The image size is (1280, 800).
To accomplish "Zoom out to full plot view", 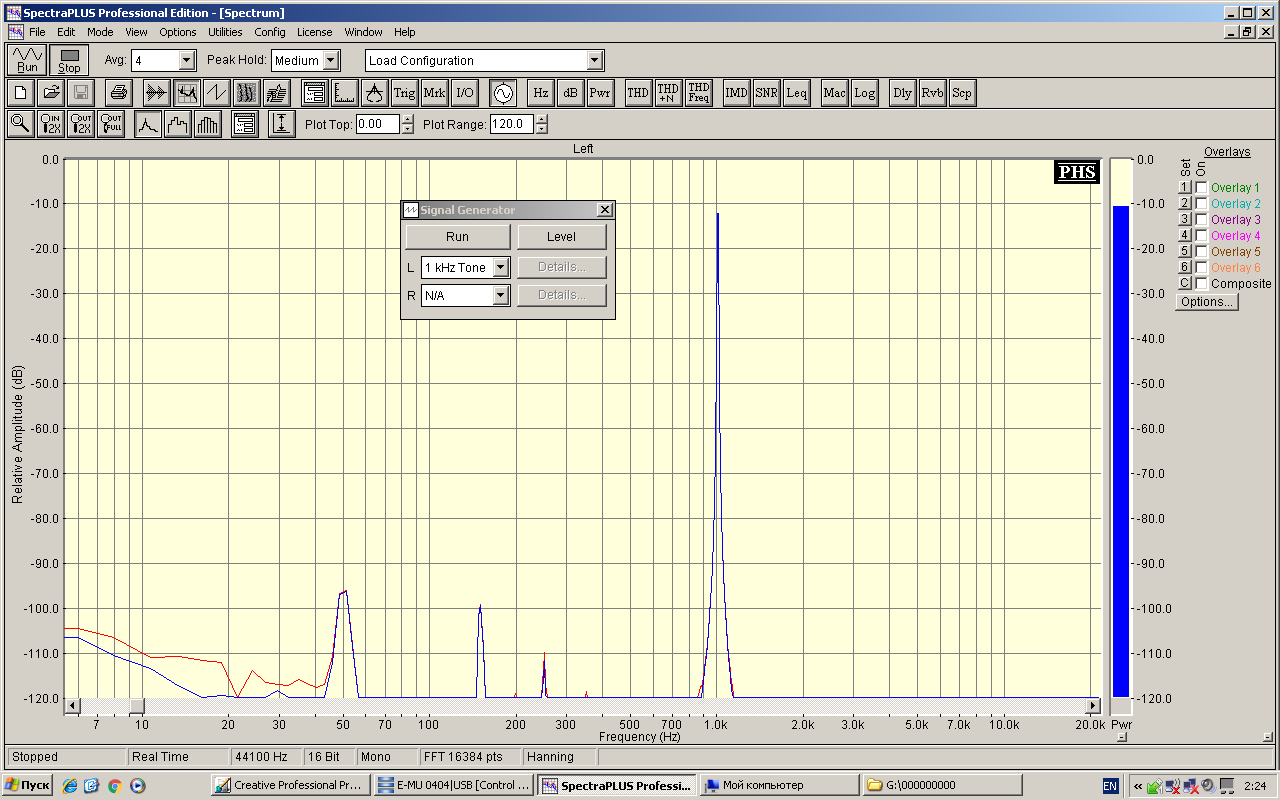I will pos(111,124).
